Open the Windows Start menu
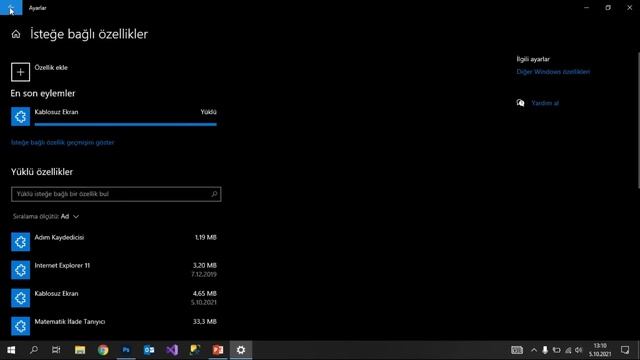The height and width of the screenshot is (360, 640). 11,350
